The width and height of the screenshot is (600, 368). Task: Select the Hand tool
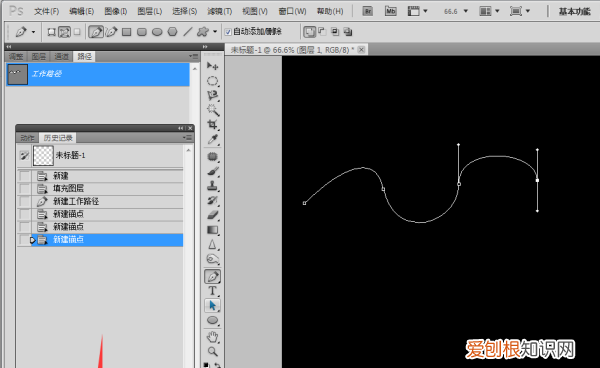pyautogui.click(x=212, y=337)
